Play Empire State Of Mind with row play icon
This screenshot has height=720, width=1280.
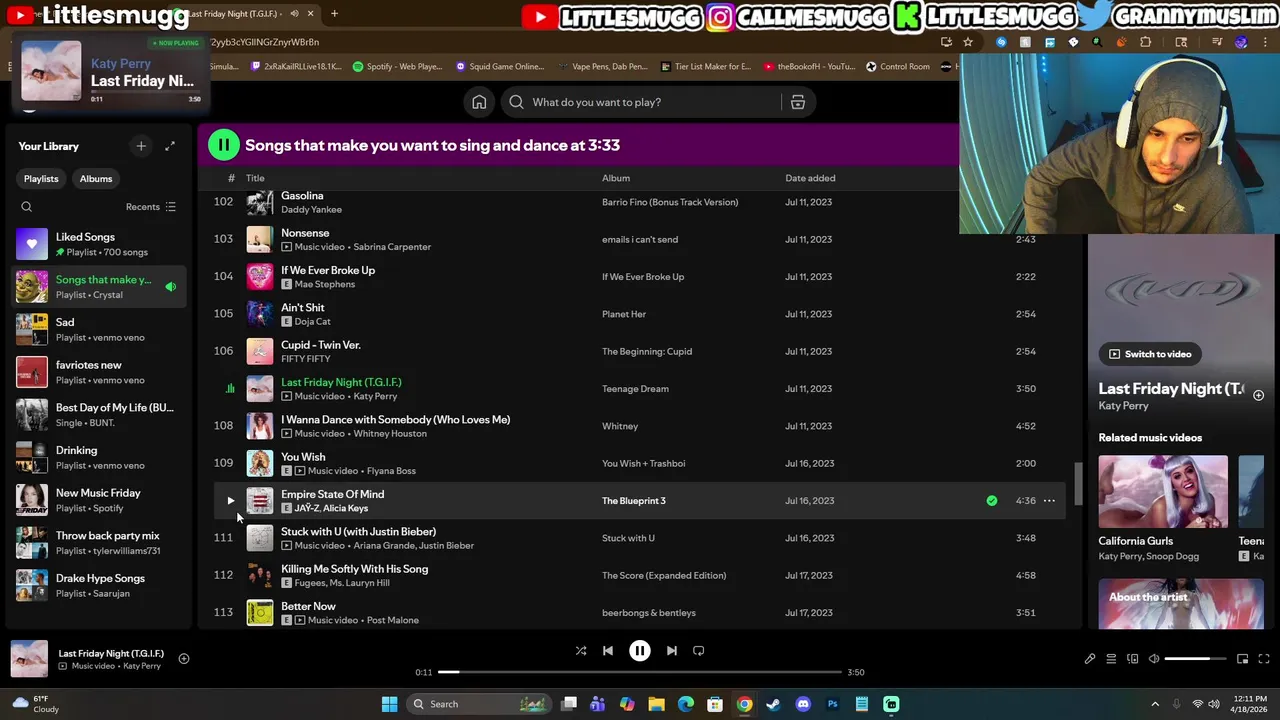coord(230,501)
